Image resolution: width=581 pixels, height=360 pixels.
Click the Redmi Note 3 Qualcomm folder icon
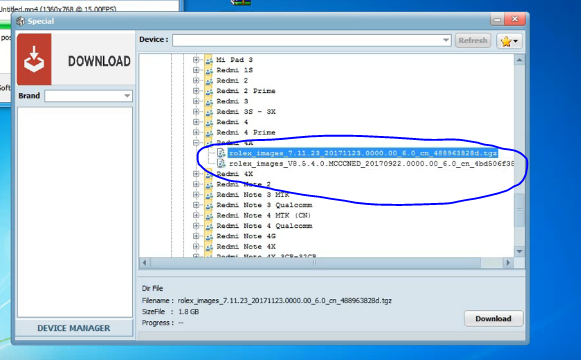tap(209, 205)
